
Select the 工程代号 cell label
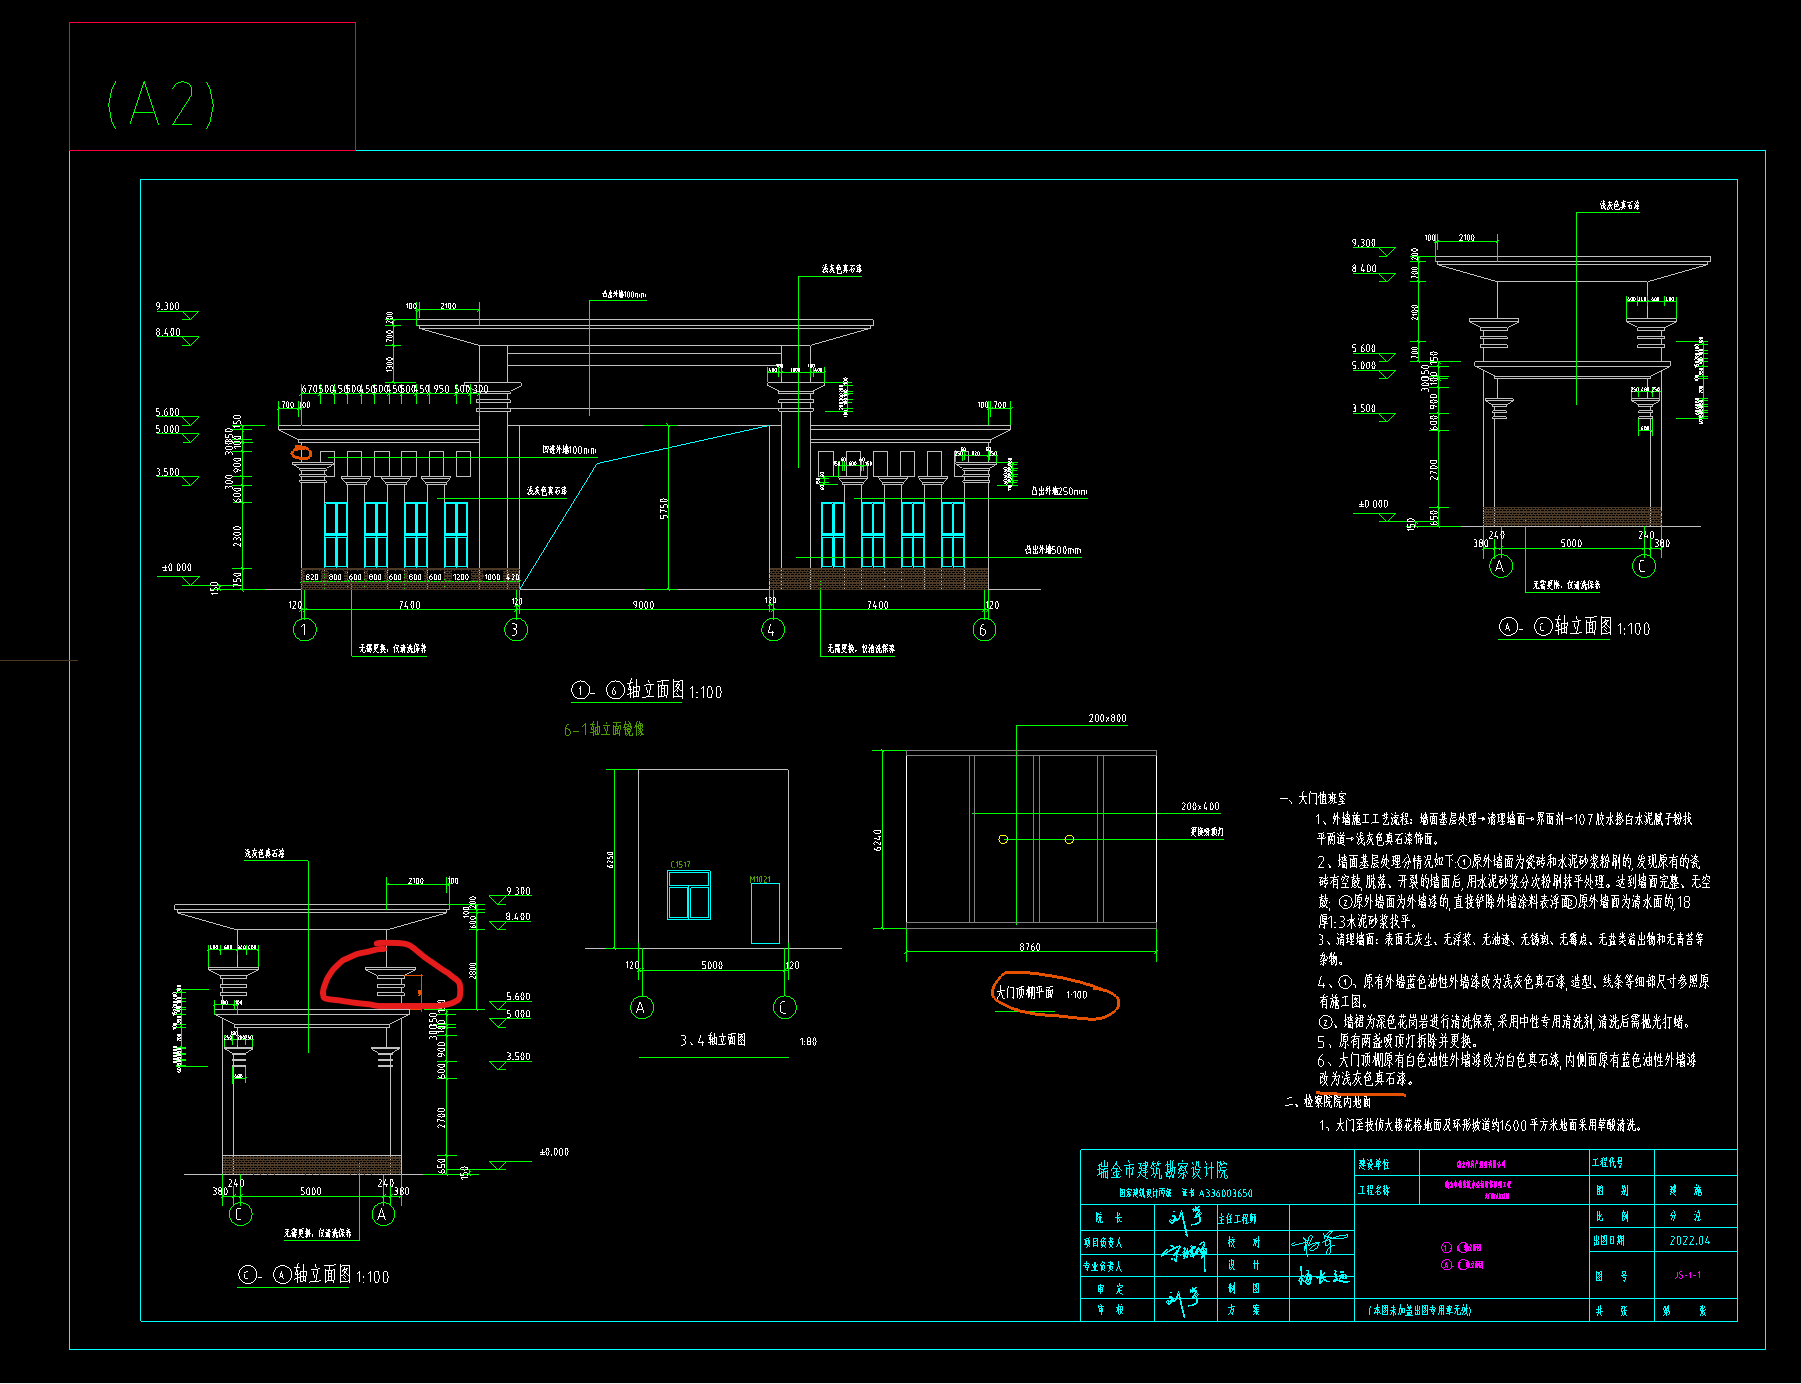coord(1608,1162)
